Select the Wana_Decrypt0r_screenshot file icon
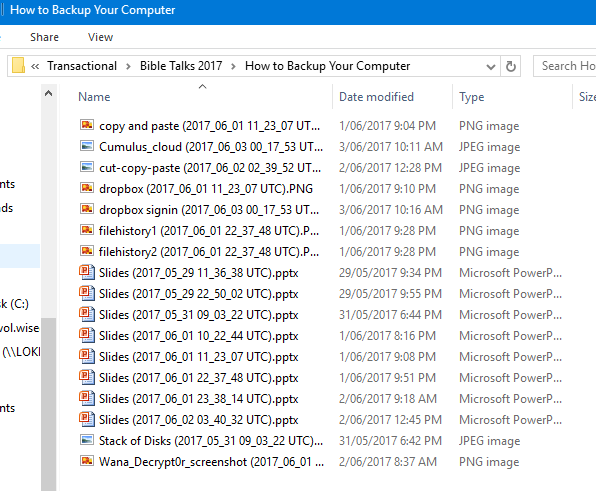 click(87, 461)
